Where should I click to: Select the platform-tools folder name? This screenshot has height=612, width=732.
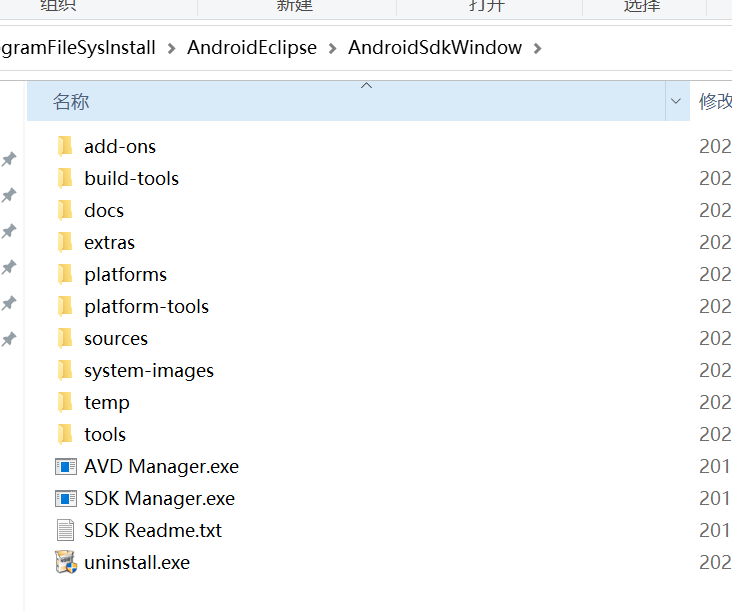coord(147,307)
